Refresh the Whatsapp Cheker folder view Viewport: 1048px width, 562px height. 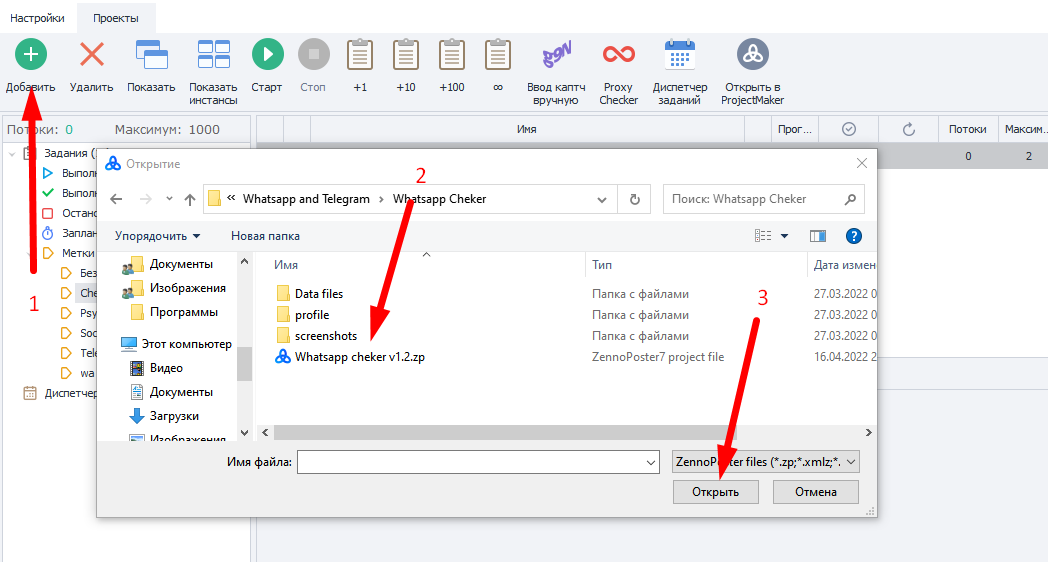[x=634, y=199]
